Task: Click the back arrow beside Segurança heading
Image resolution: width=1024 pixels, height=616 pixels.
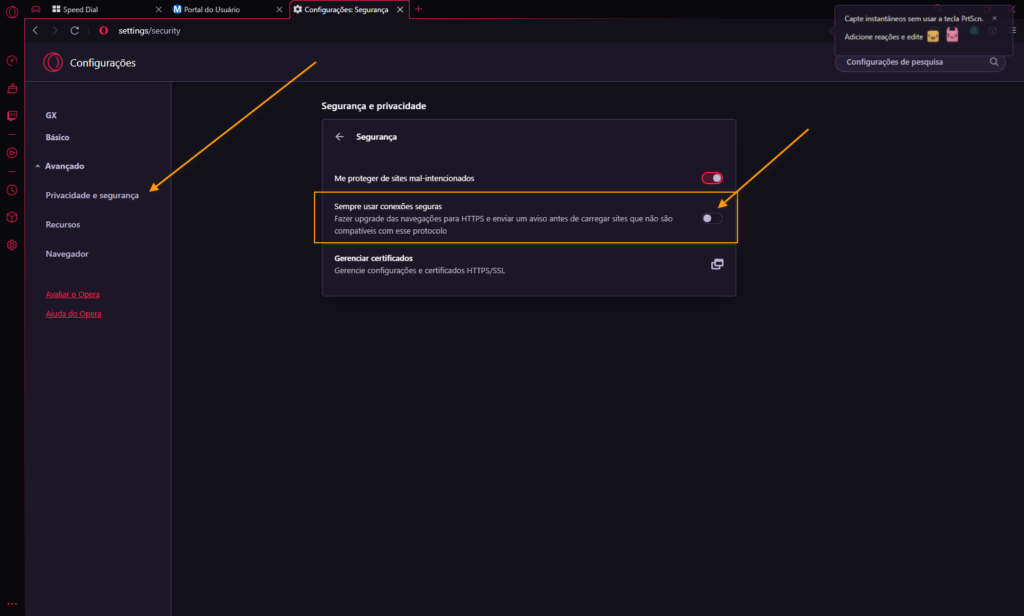Action: coord(339,136)
